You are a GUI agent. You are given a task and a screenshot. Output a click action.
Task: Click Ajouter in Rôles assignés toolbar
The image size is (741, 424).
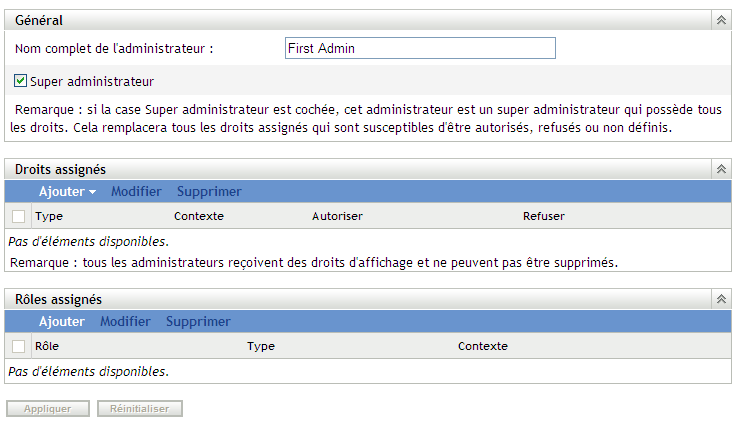tap(62, 321)
